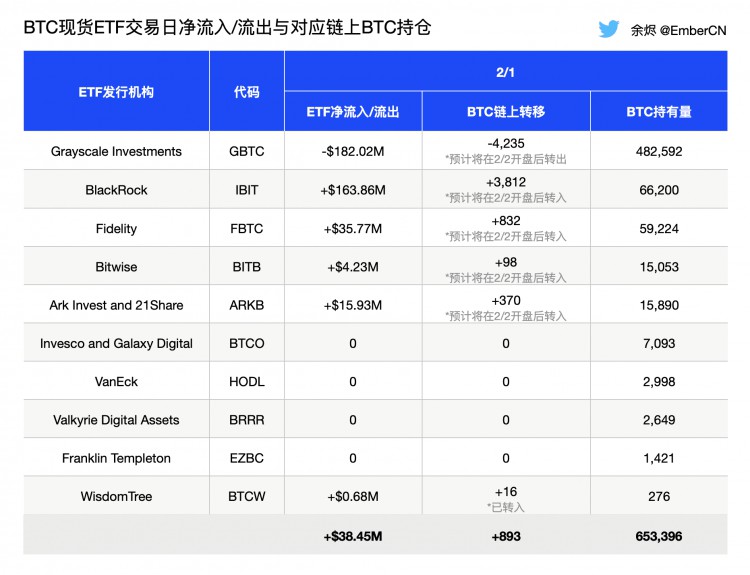Click the 7,093 holdings value
The height and width of the screenshot is (575, 750).
click(659, 343)
